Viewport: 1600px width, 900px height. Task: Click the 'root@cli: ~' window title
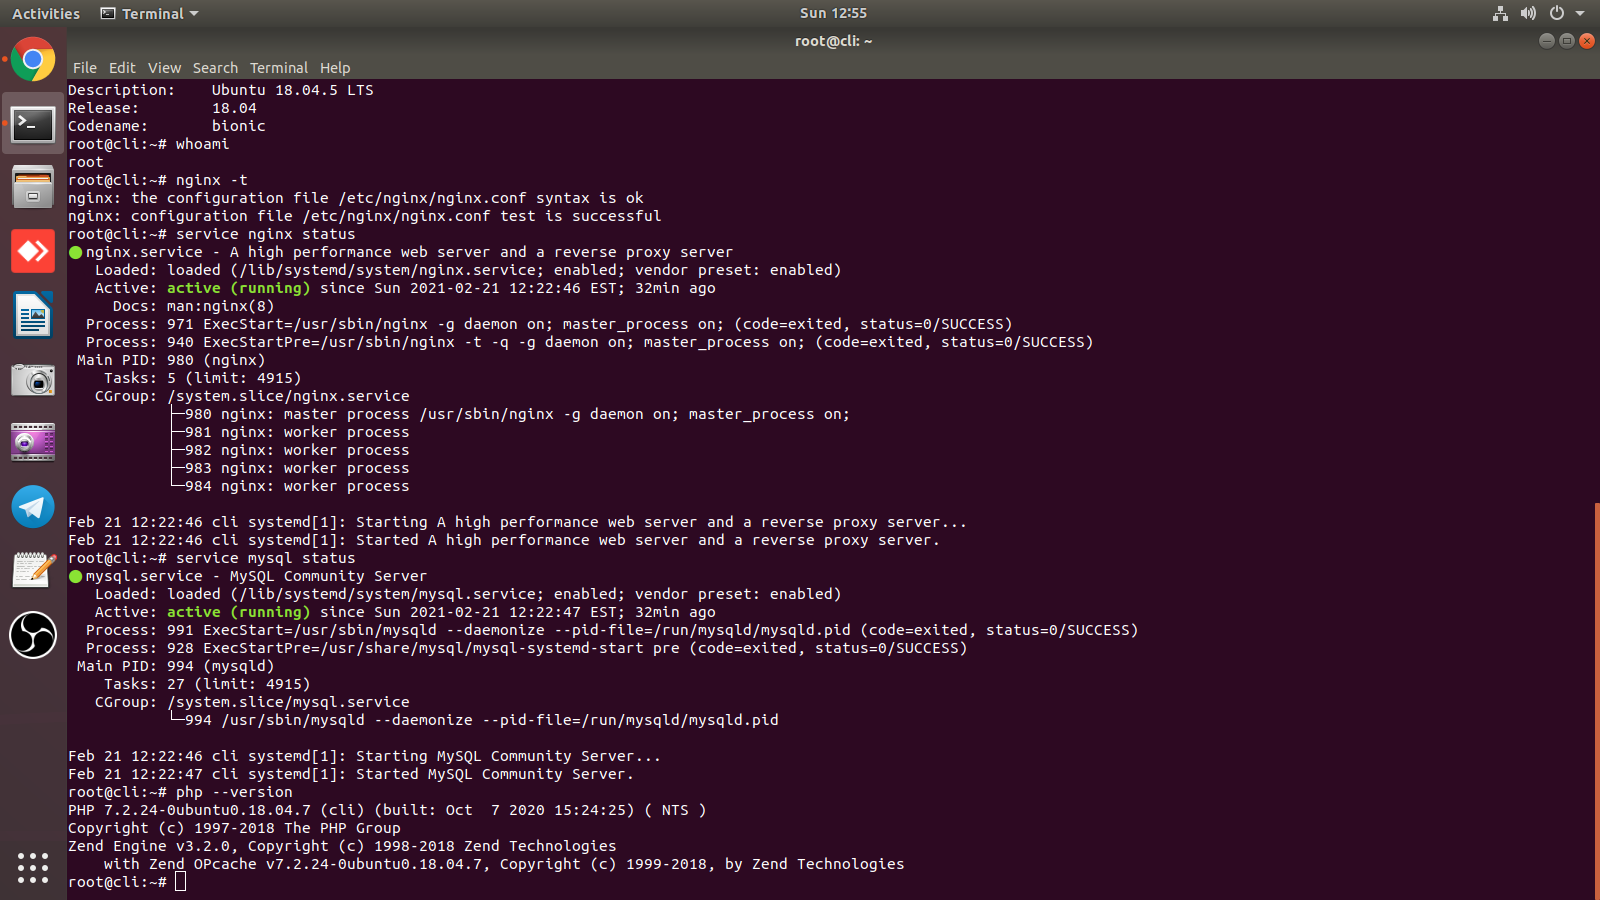click(833, 41)
